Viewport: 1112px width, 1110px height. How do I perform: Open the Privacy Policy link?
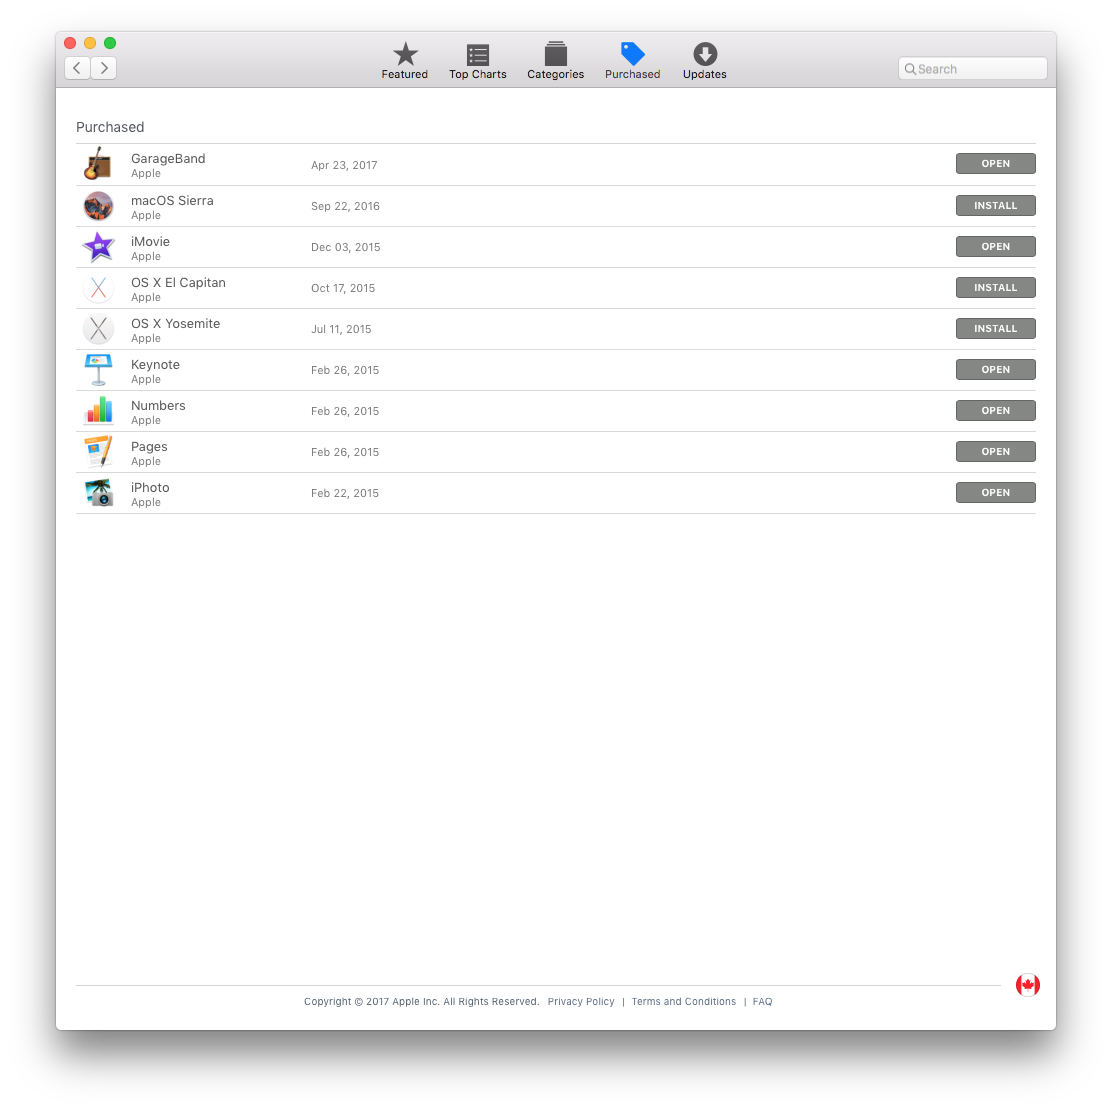[x=581, y=1001]
